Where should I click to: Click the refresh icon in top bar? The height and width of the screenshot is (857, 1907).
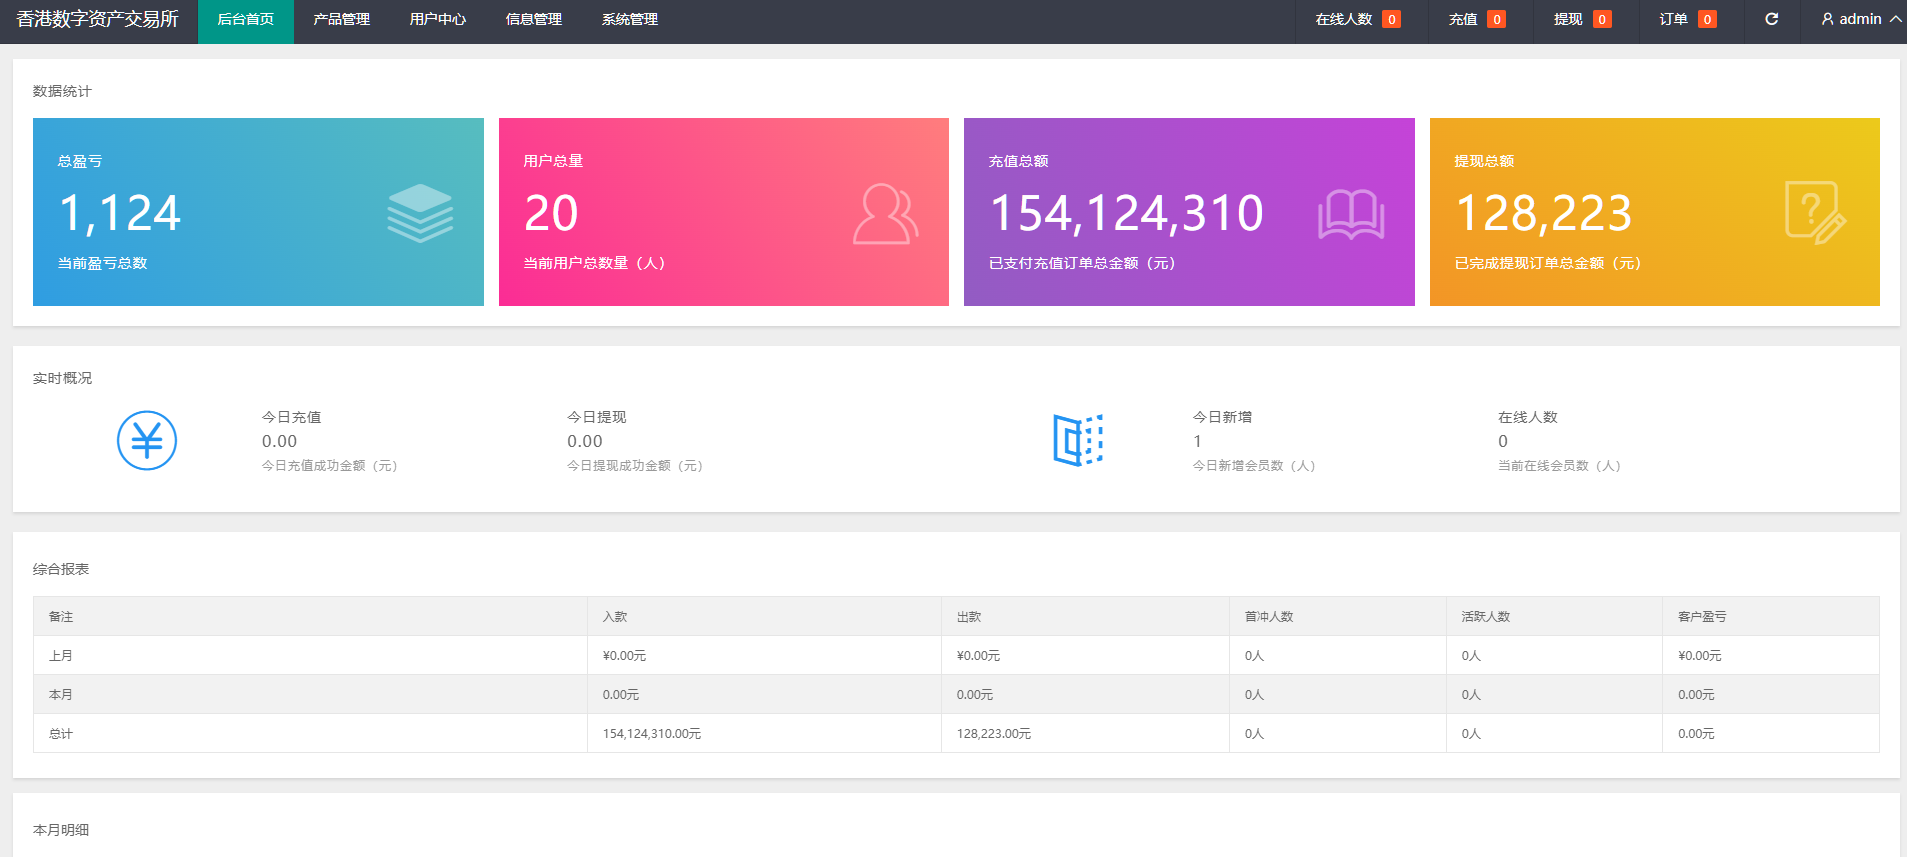1771,19
